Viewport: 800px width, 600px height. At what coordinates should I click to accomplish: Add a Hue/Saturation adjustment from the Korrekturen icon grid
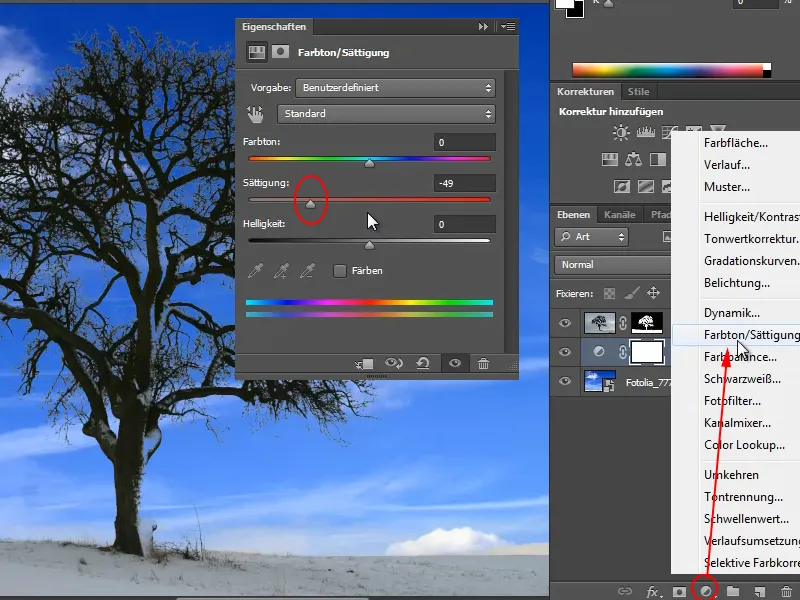click(610, 160)
